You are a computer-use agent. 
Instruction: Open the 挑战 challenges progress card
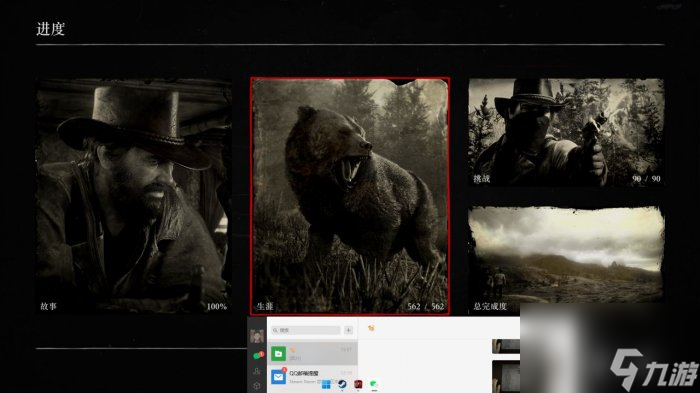(566, 132)
